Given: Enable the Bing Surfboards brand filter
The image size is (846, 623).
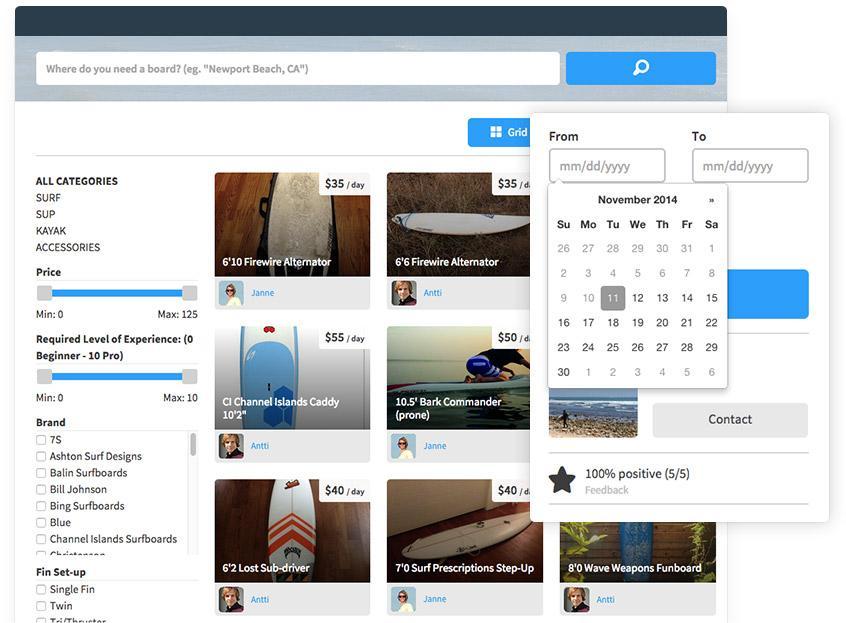Looking at the screenshot, I should pyautogui.click(x=41, y=506).
